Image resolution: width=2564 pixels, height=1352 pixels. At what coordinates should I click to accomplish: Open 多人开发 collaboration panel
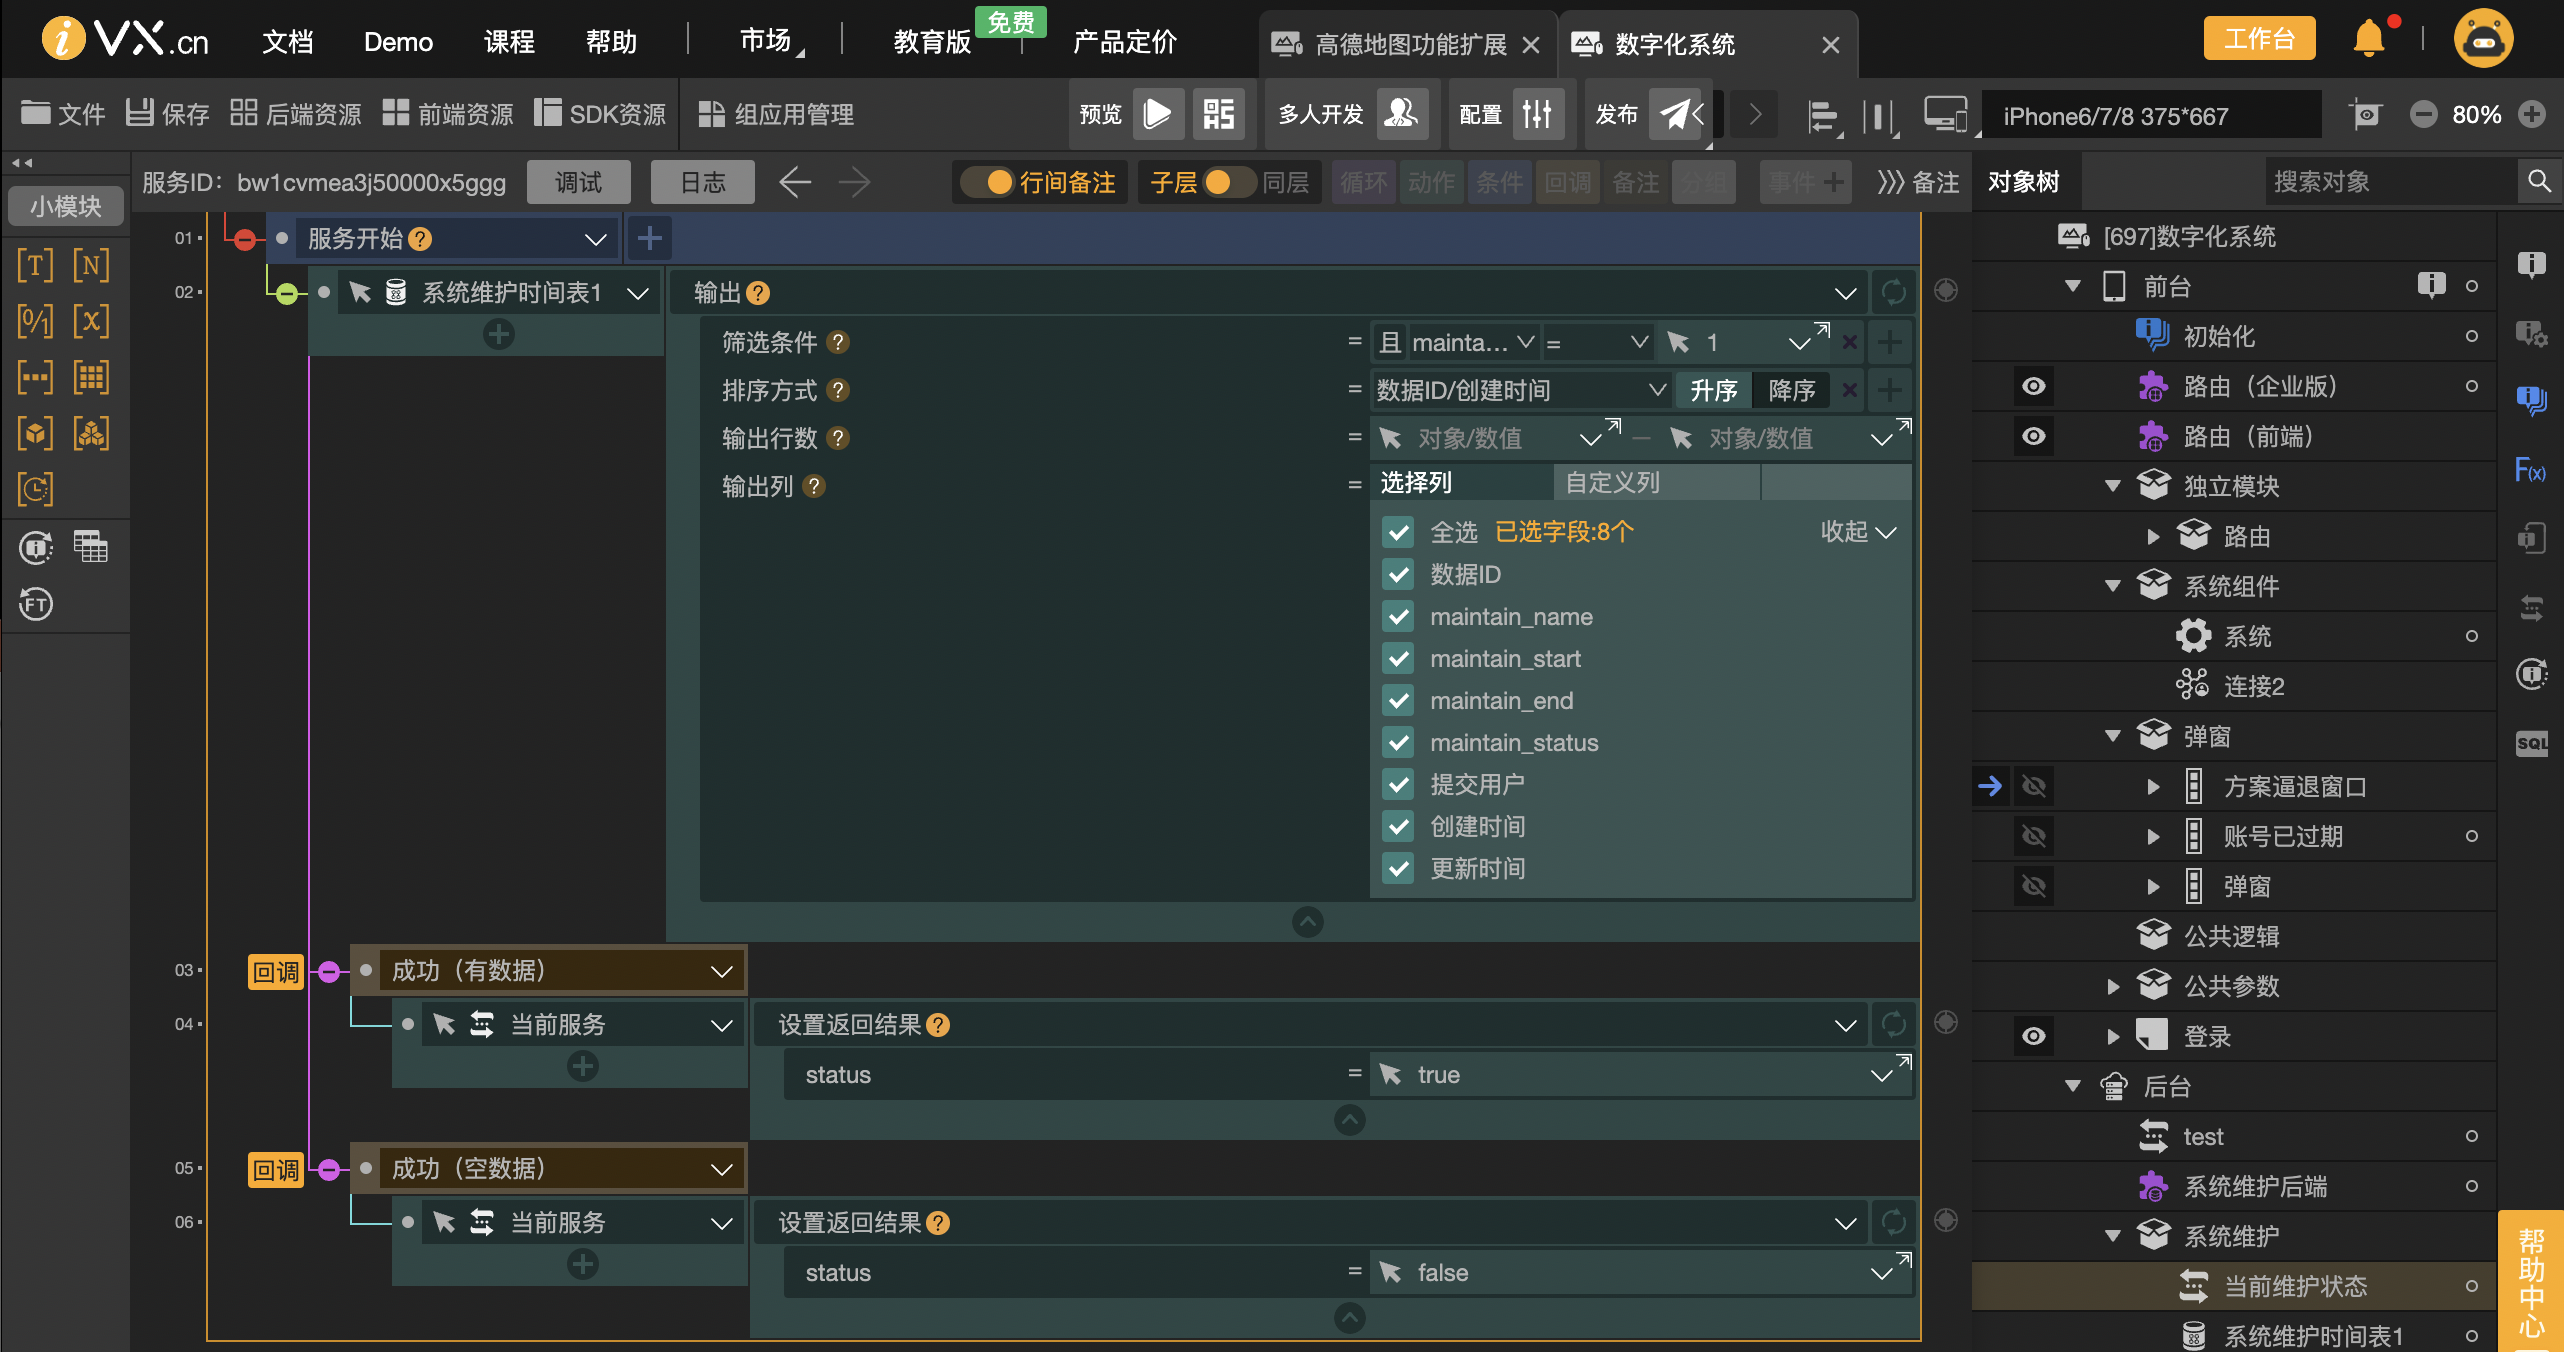(x=1404, y=114)
